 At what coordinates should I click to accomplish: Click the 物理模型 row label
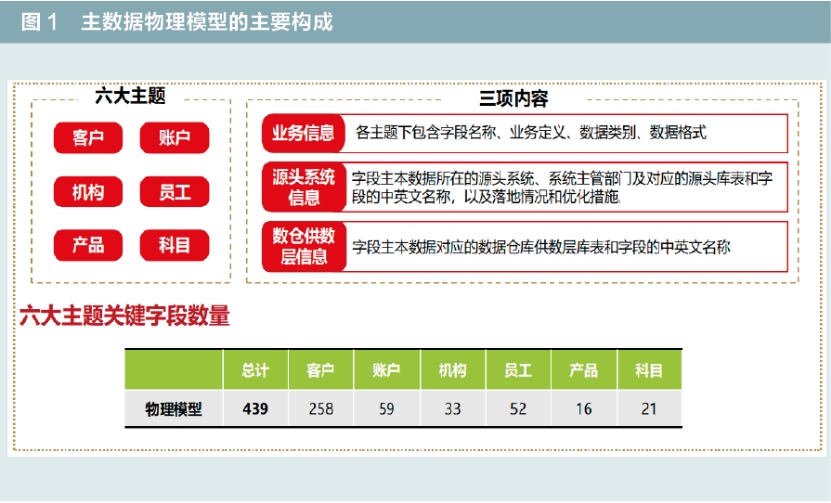174,409
